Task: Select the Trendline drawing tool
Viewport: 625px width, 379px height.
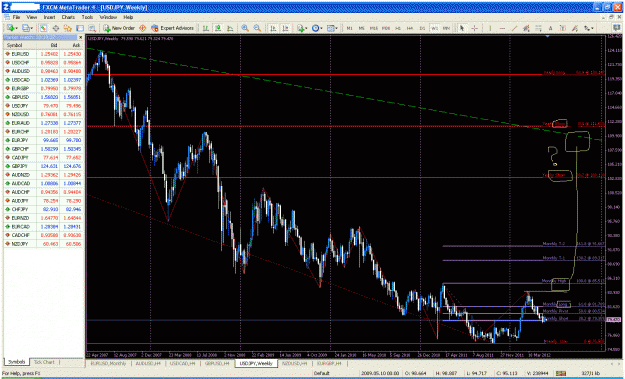Action: click(514, 28)
